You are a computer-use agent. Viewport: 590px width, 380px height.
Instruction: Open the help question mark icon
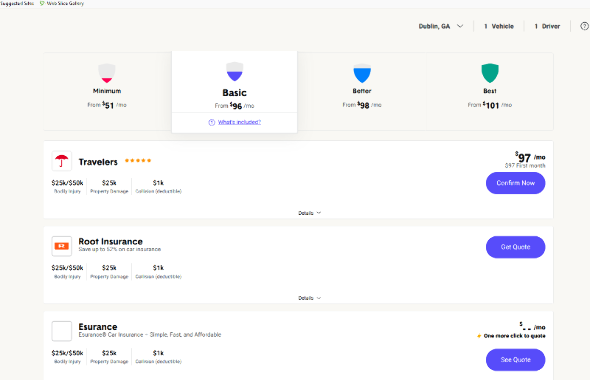point(584,26)
